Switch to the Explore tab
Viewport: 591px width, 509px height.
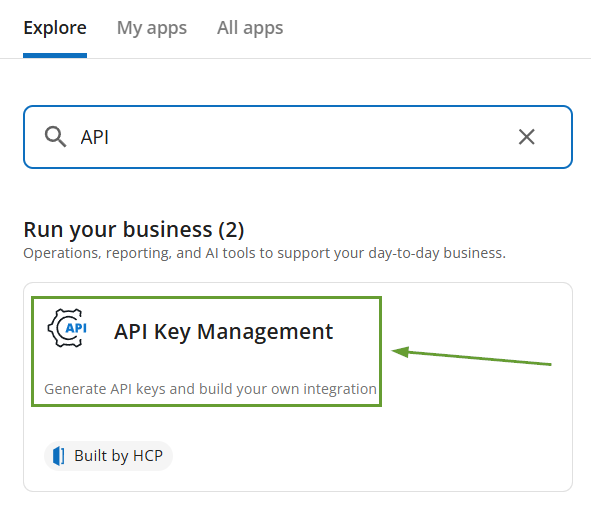[x=55, y=28]
